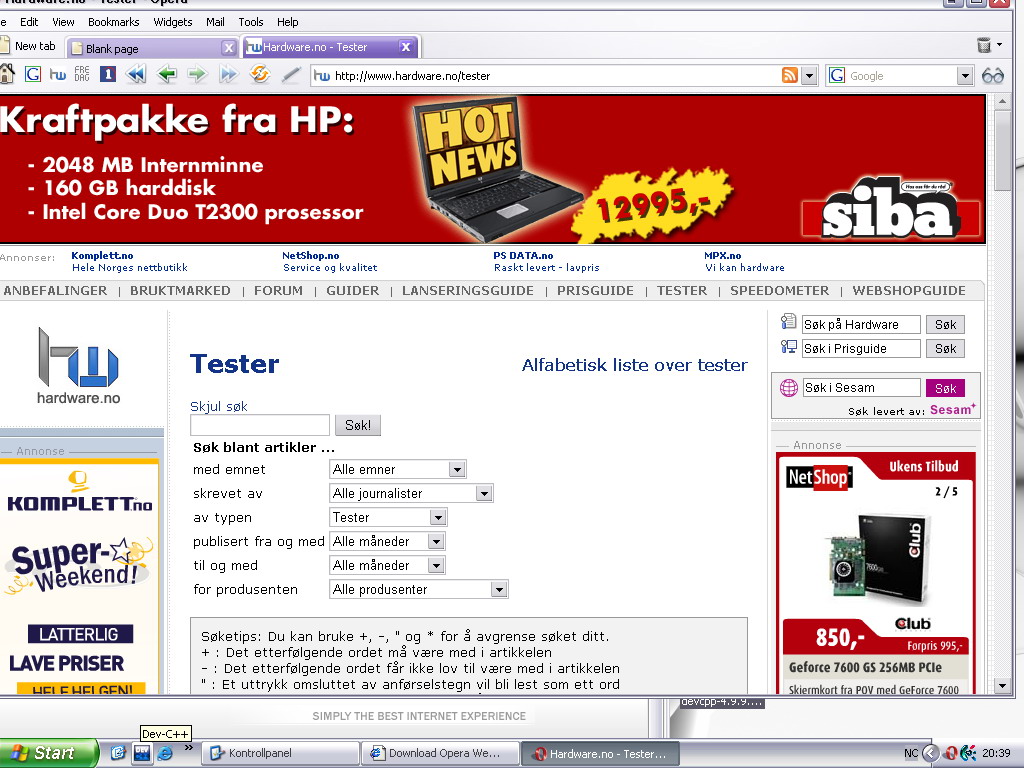This screenshot has height=768, width=1024.
Task: Click the New tab button
Action: (29, 46)
